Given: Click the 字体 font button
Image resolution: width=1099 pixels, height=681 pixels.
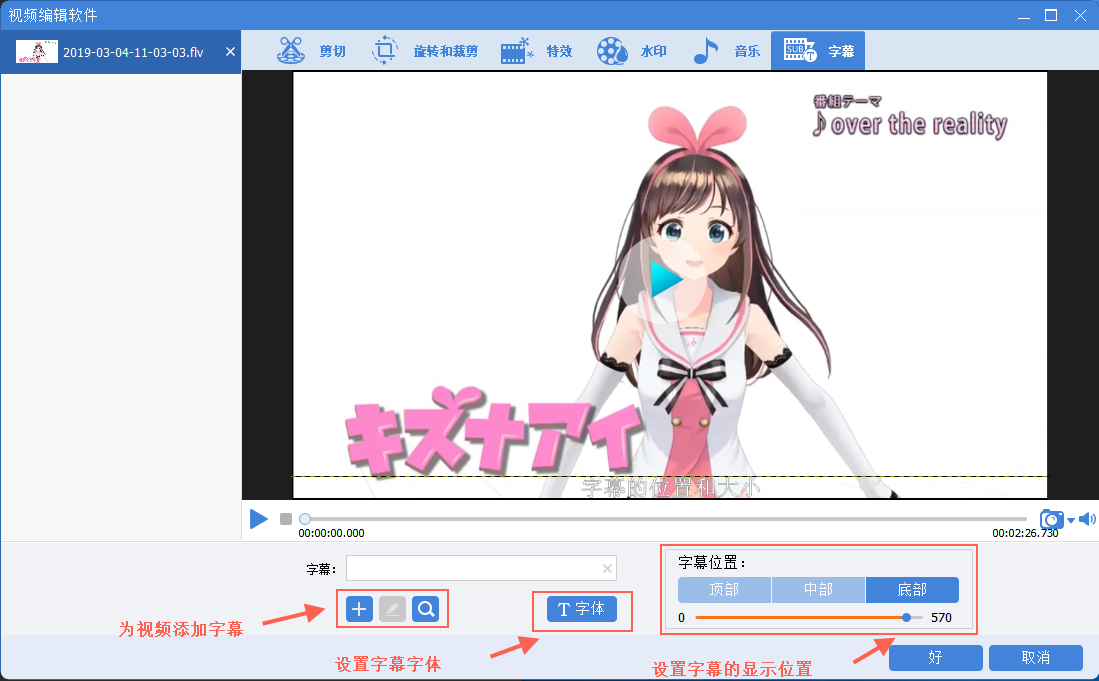Looking at the screenshot, I should pos(582,609).
